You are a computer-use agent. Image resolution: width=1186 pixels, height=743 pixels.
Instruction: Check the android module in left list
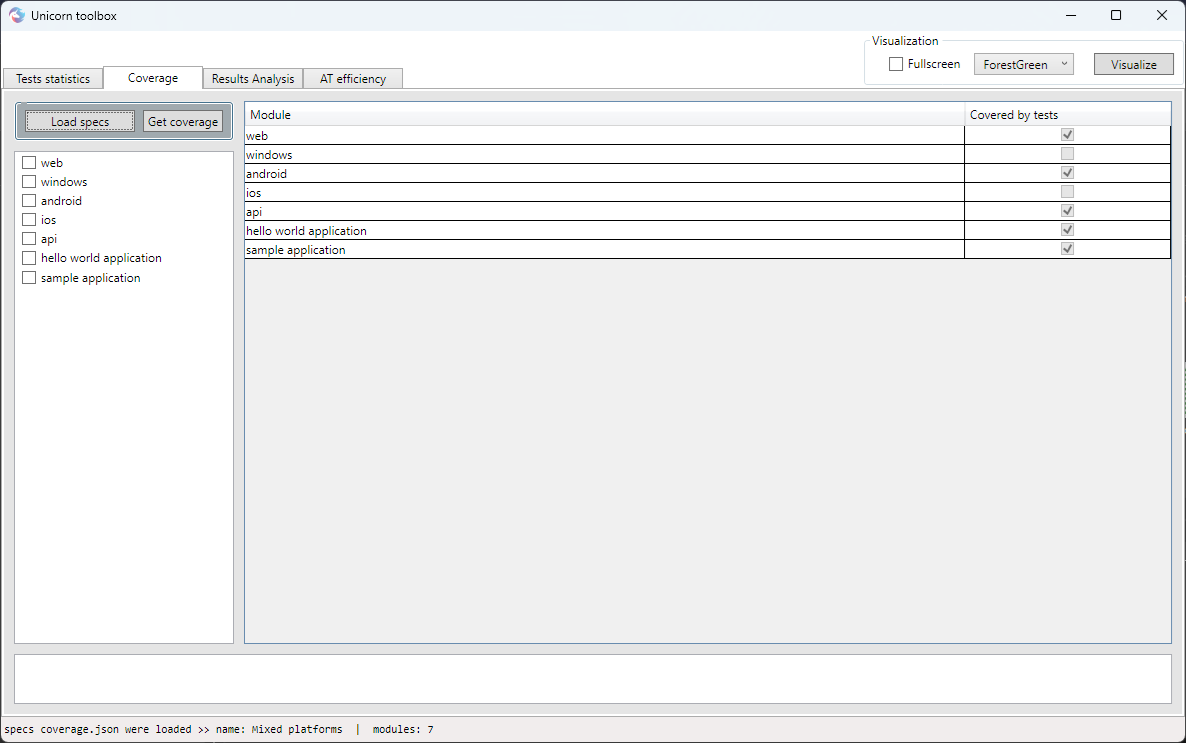pyautogui.click(x=29, y=201)
